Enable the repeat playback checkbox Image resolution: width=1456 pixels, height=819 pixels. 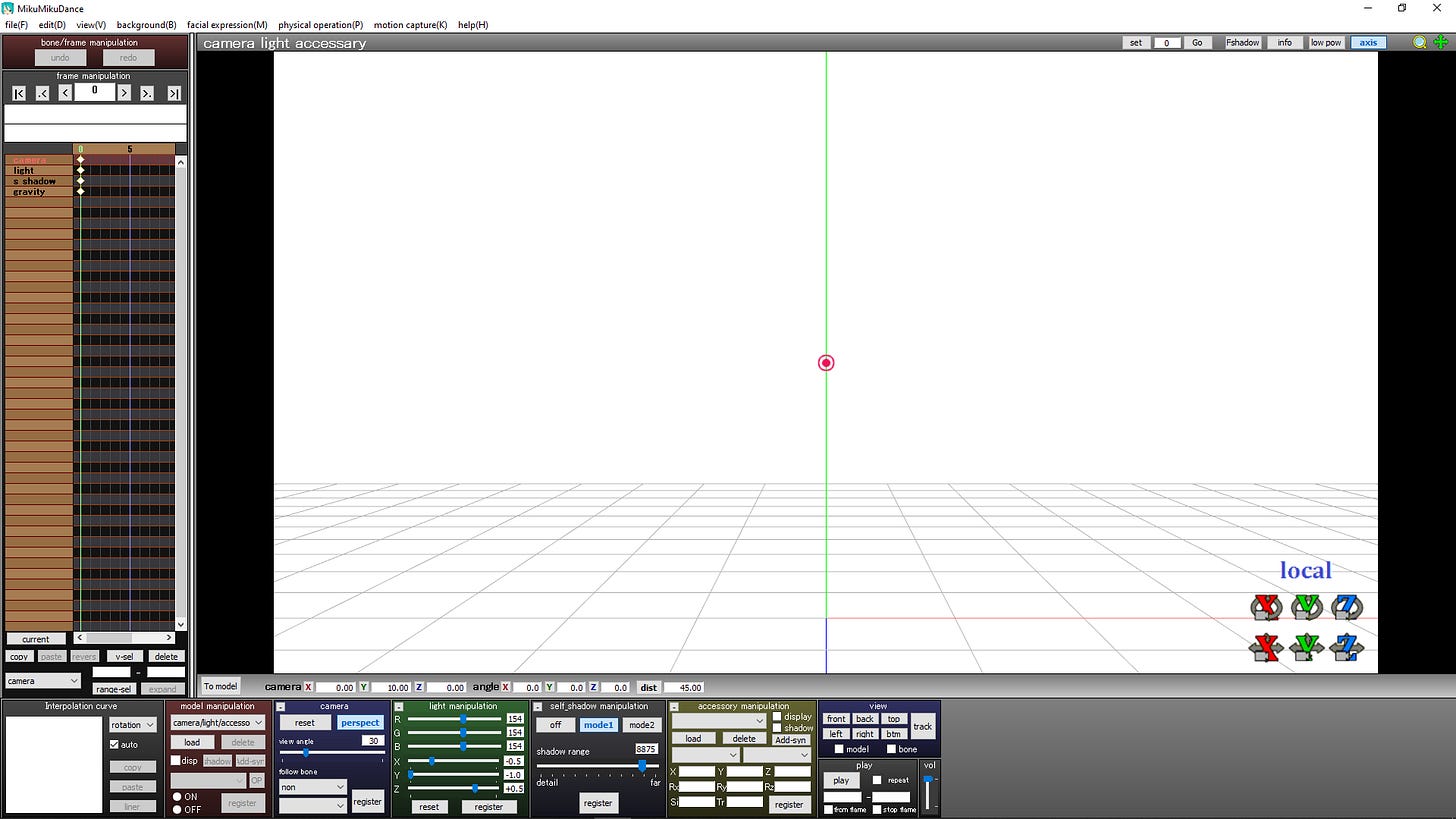(x=877, y=780)
